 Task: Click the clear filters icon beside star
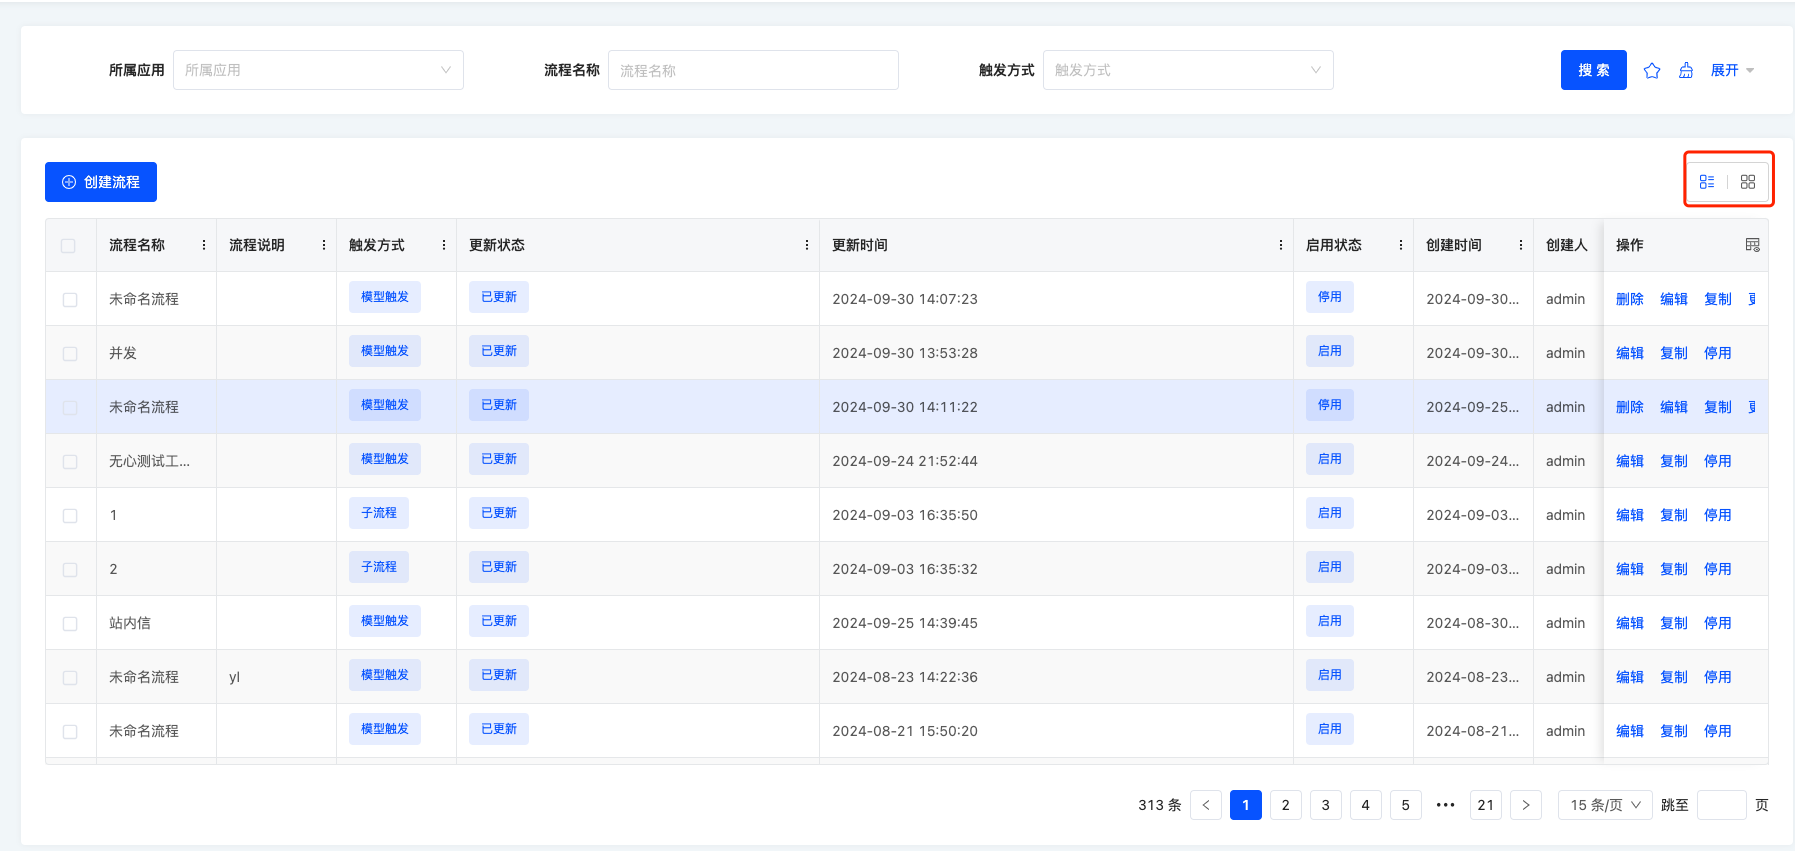coord(1686,70)
